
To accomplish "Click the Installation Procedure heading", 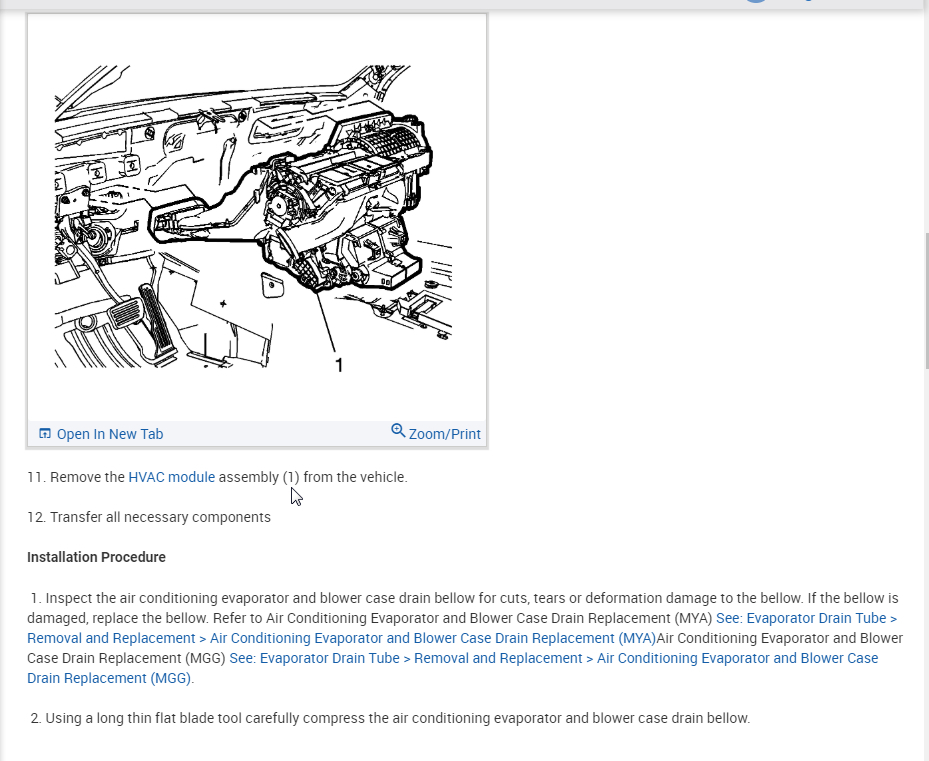I will click(x=97, y=557).
